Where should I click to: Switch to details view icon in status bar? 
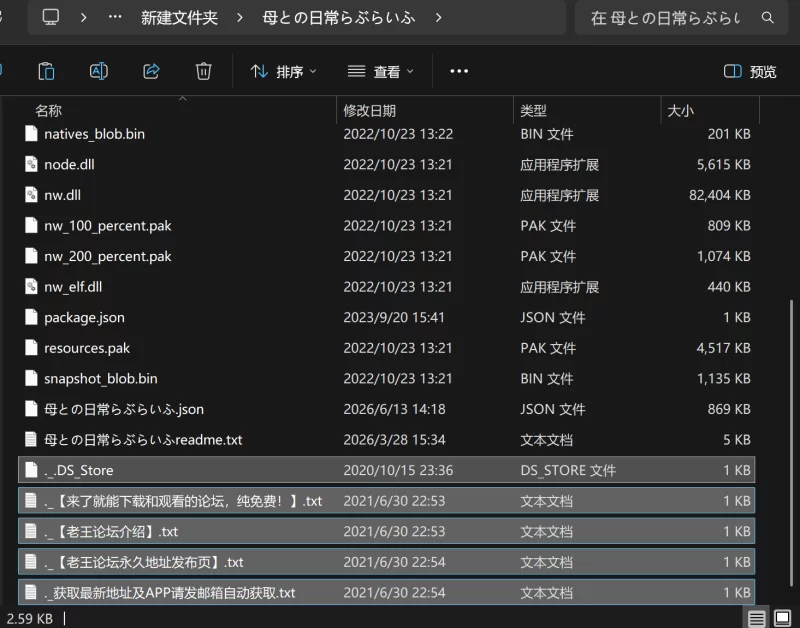pyautogui.click(x=757, y=618)
